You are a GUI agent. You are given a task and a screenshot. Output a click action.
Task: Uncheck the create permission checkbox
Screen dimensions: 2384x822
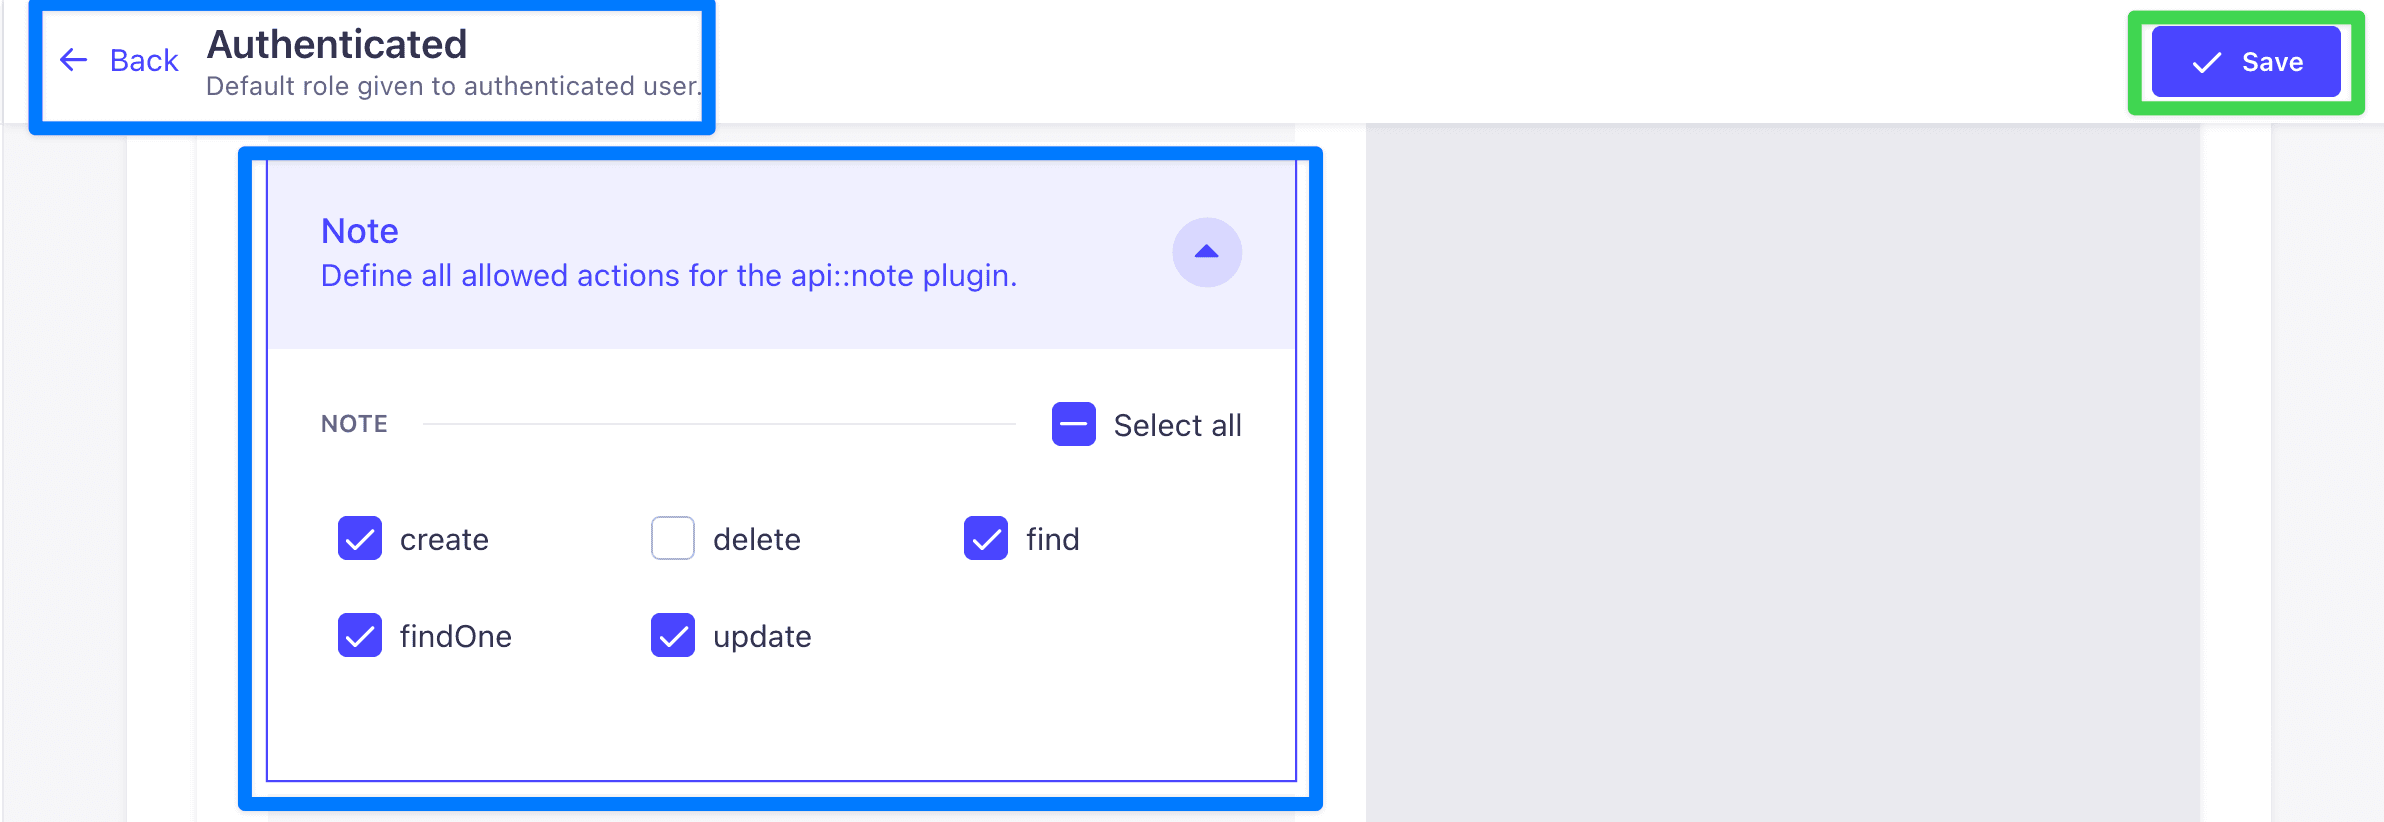click(x=360, y=538)
